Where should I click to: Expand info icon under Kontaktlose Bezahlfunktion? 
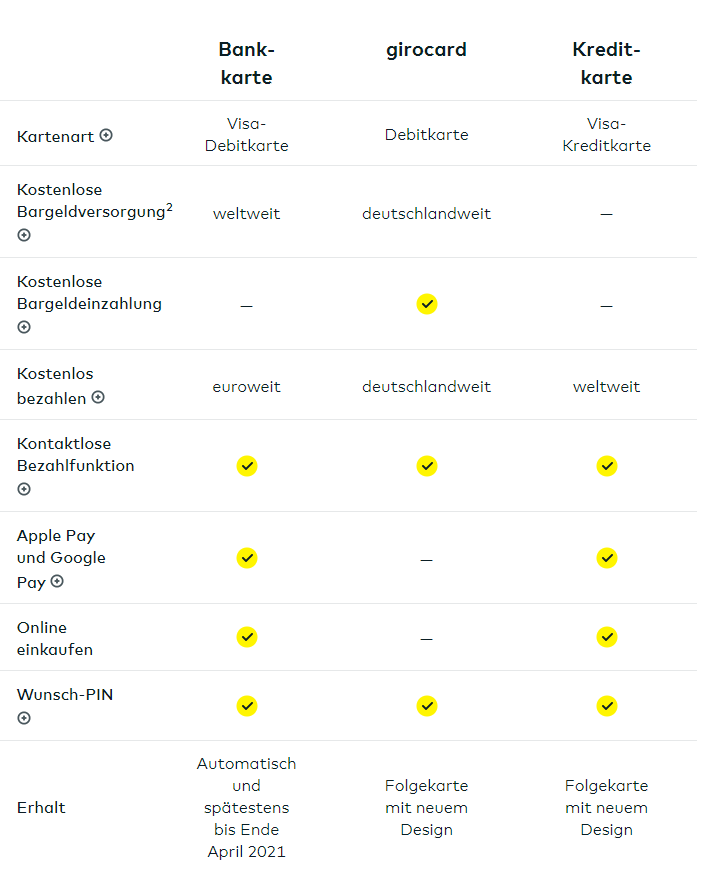(24, 489)
